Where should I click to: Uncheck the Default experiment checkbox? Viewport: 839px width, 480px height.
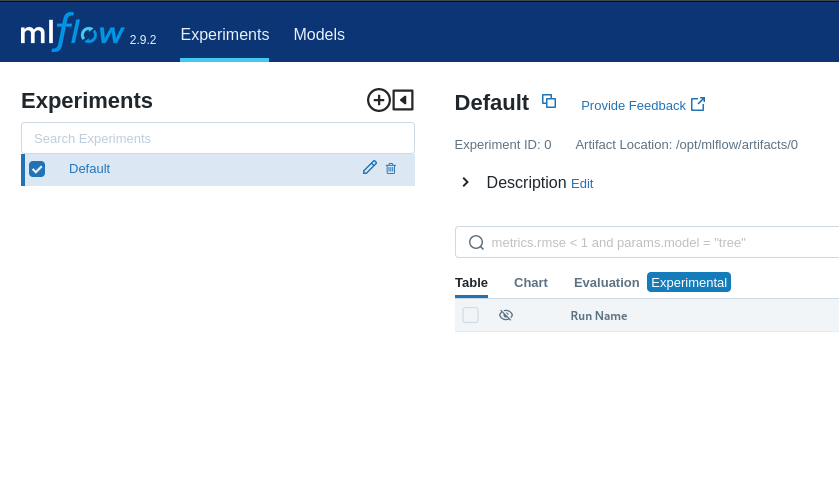[37, 169]
